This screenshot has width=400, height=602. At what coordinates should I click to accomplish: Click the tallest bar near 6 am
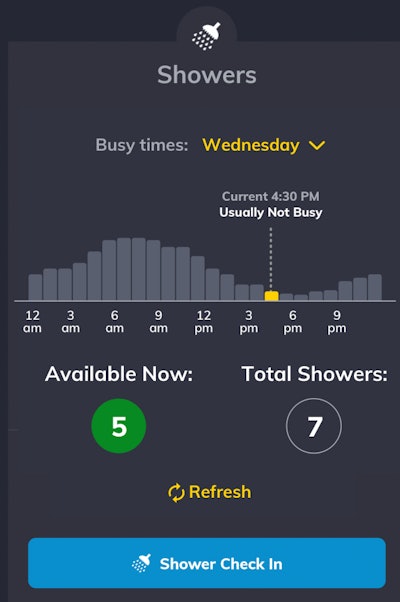point(124,269)
